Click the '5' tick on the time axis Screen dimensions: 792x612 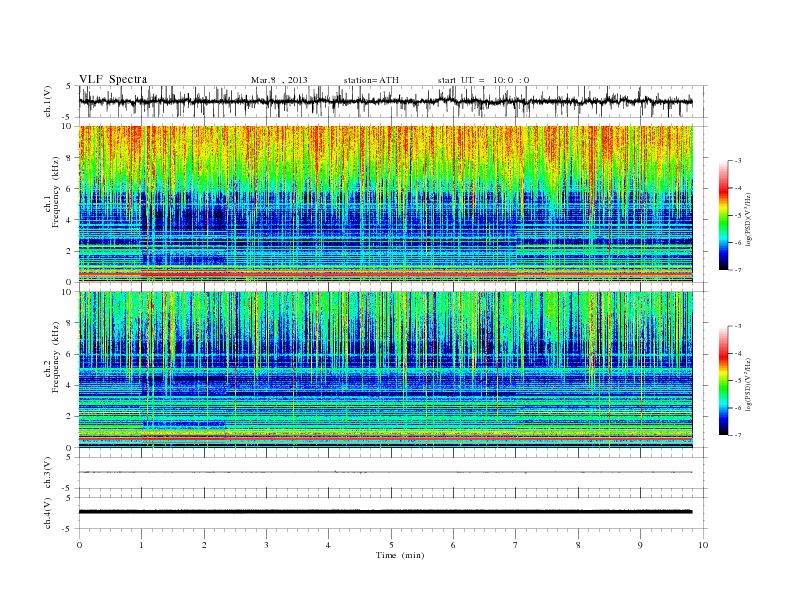coord(391,545)
